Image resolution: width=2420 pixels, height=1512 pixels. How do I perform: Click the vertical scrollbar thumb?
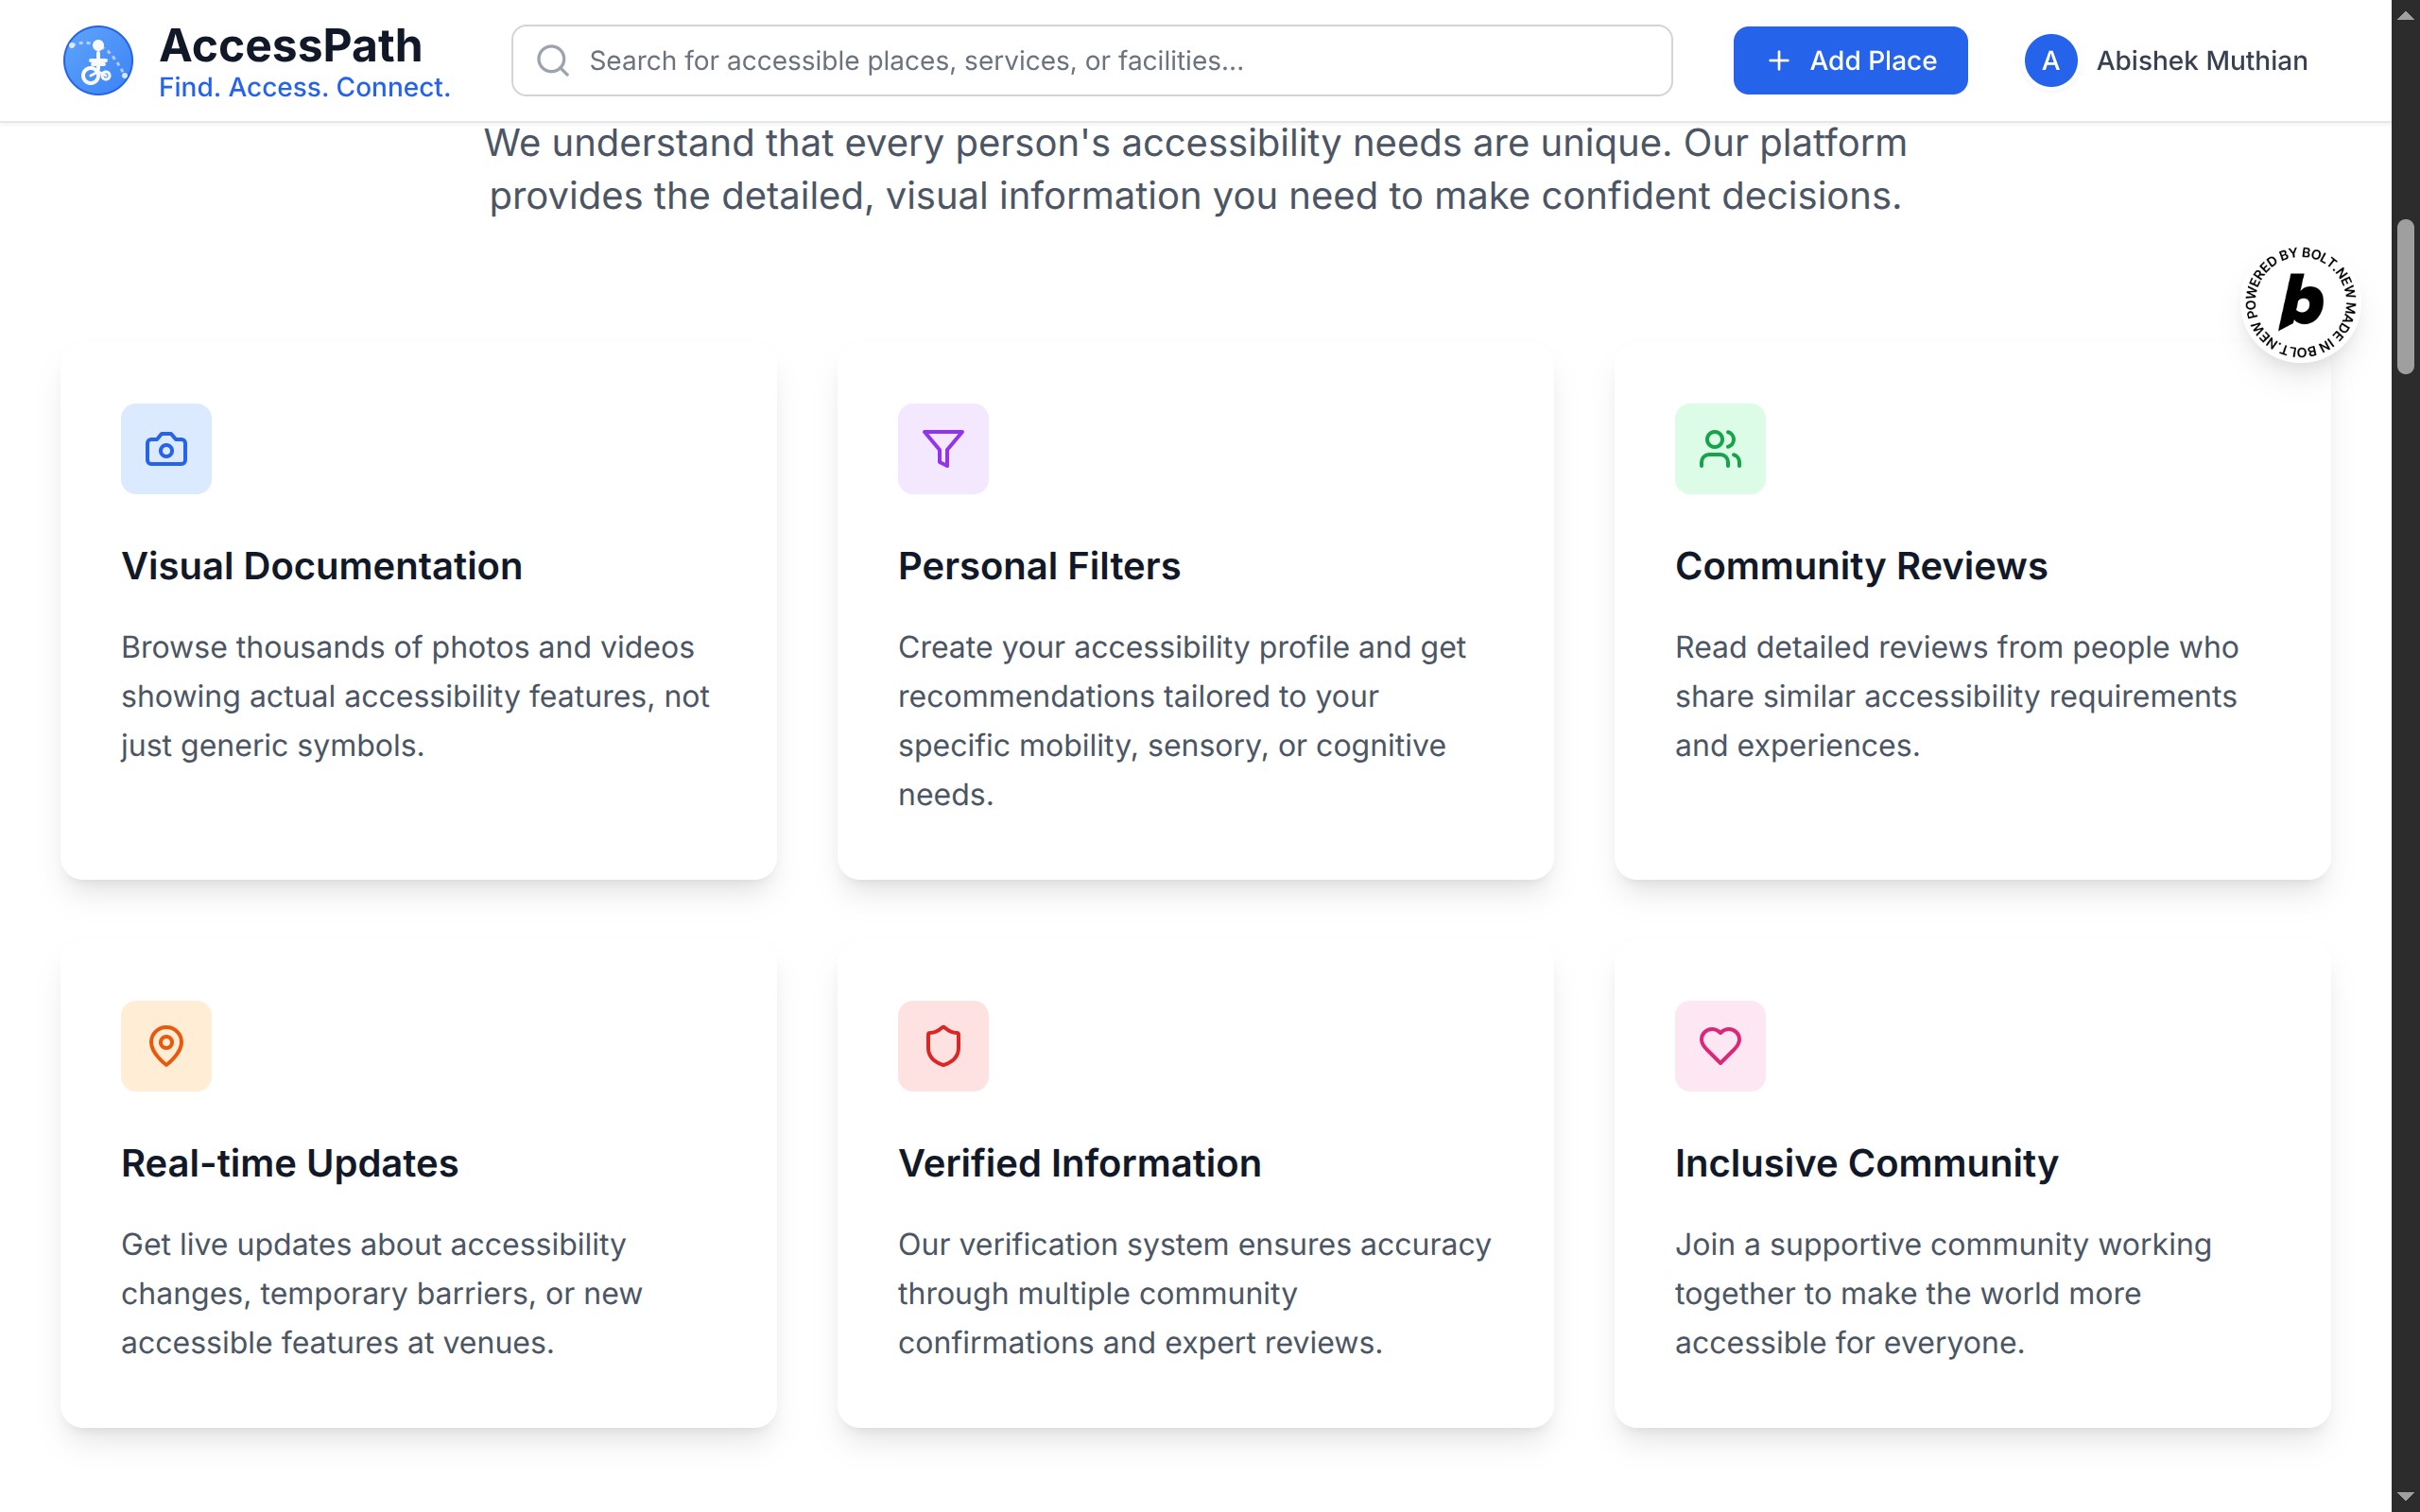(x=2405, y=296)
